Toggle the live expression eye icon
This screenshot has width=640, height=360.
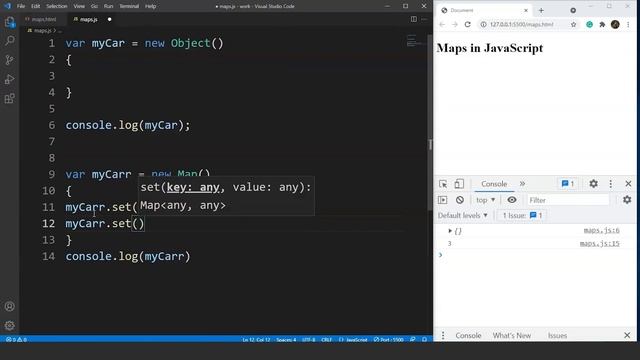pos(512,200)
